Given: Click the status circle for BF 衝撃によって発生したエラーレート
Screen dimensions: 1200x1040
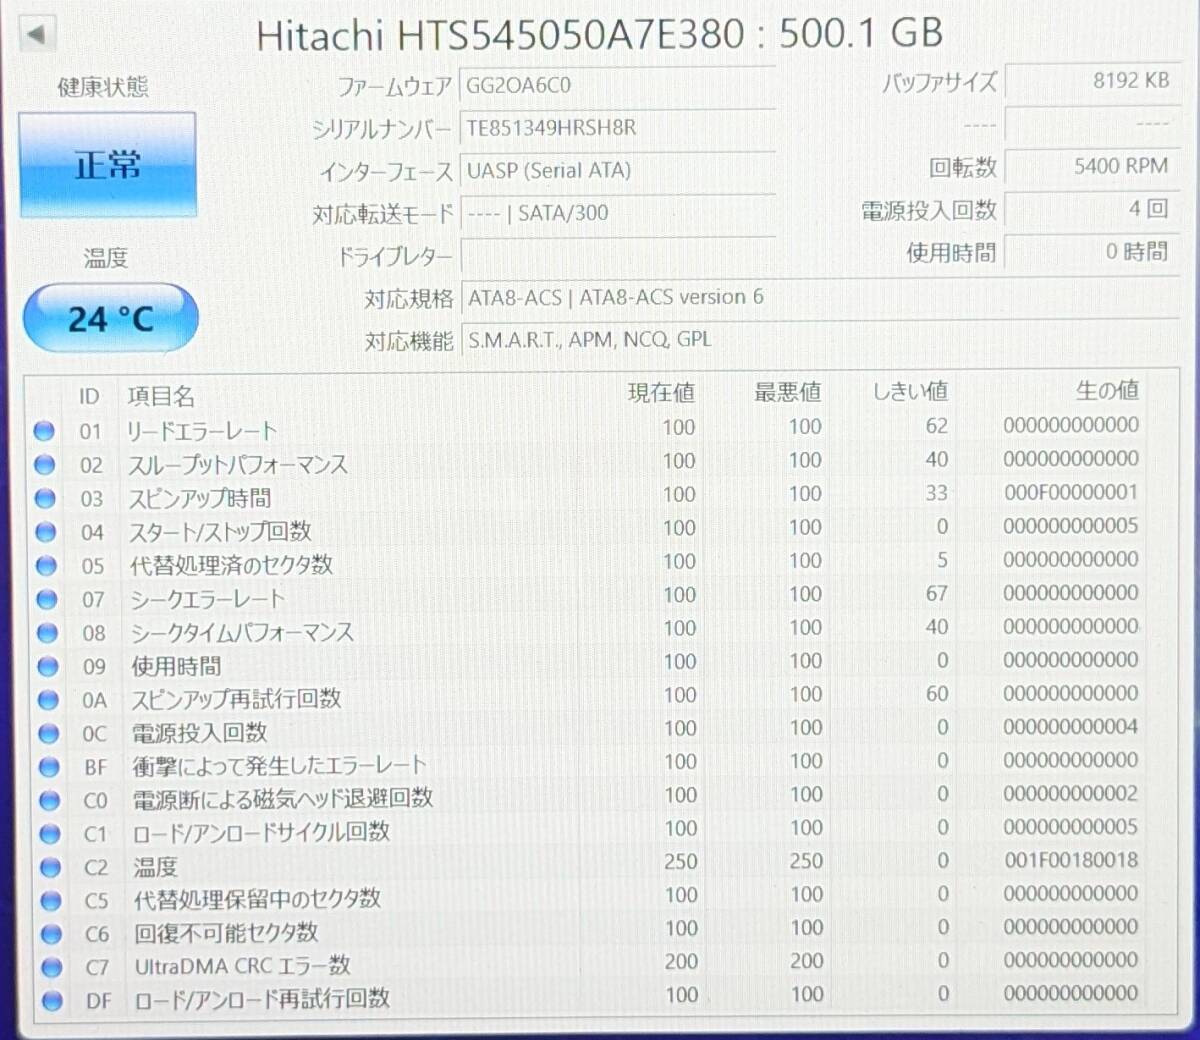Looking at the screenshot, I should pos(49,767).
